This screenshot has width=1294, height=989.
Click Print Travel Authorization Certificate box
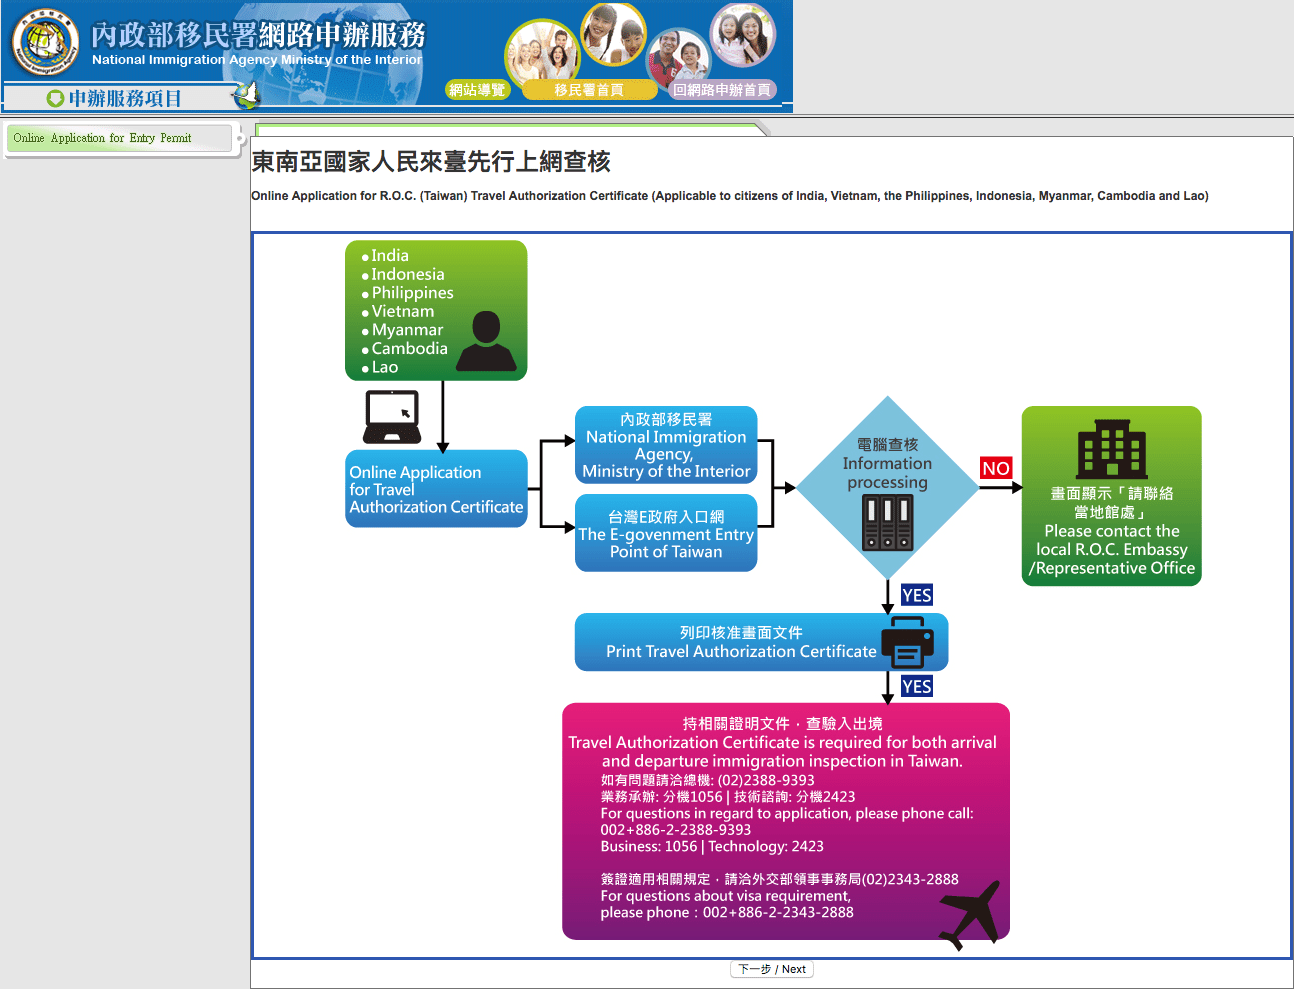pos(761,642)
